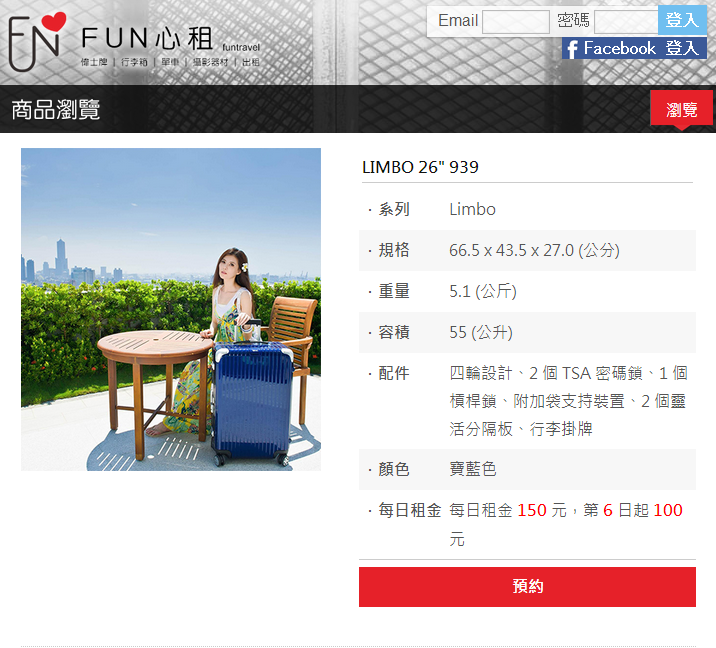Click the 66.5 x 43.5 x 27.0 dimensions row
This screenshot has height=648, width=716.
pos(527,250)
